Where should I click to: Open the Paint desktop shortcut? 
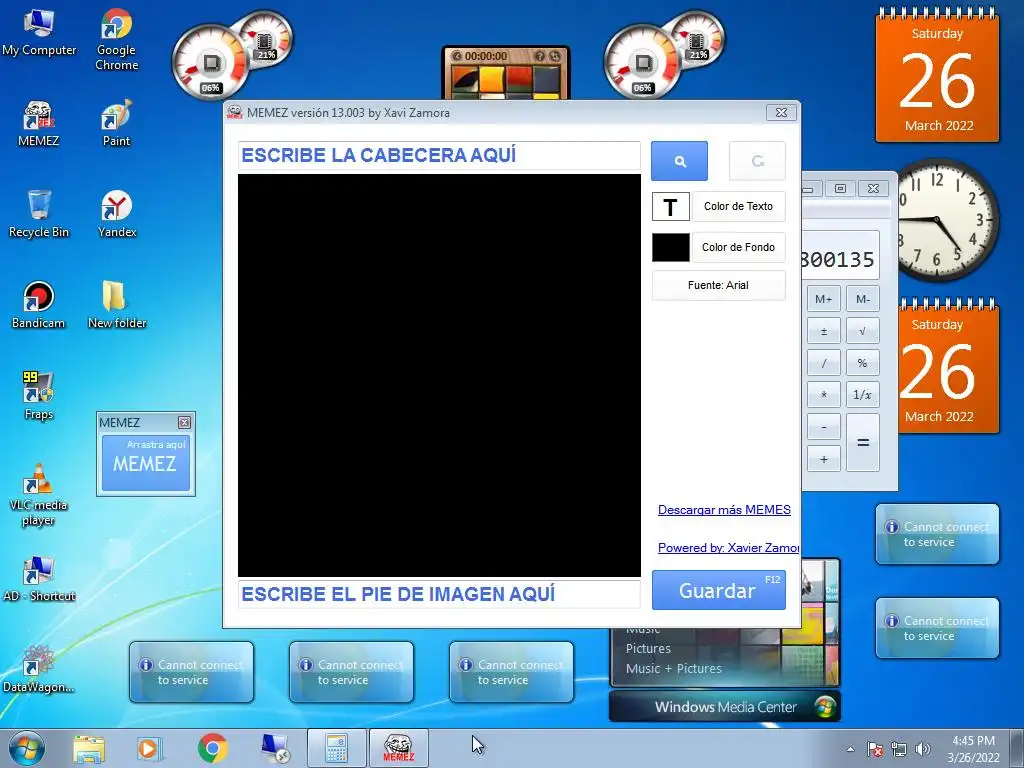click(x=116, y=123)
